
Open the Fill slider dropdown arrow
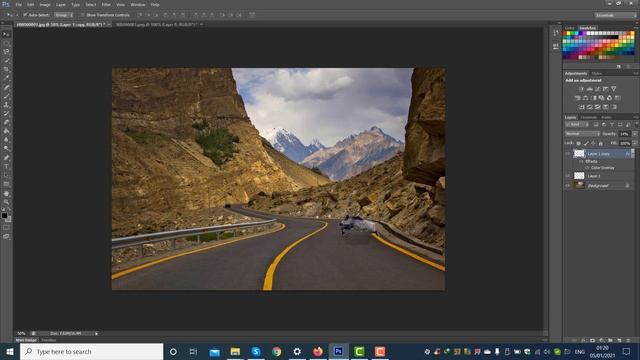tap(635, 144)
